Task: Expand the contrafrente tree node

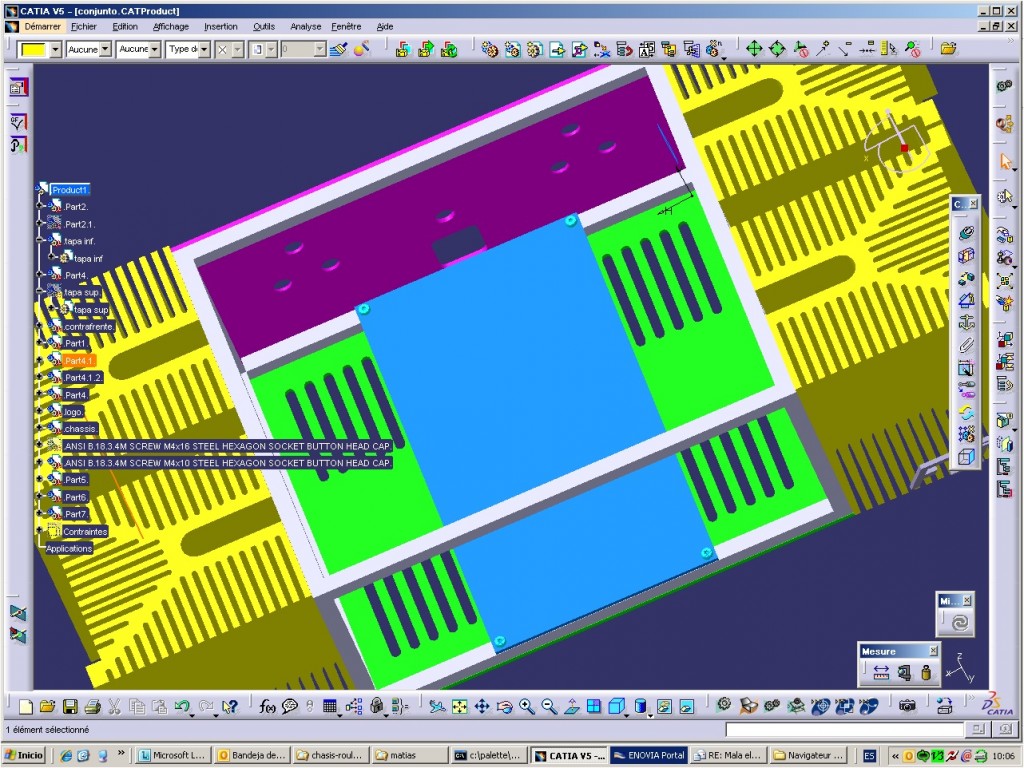Action: coord(40,326)
